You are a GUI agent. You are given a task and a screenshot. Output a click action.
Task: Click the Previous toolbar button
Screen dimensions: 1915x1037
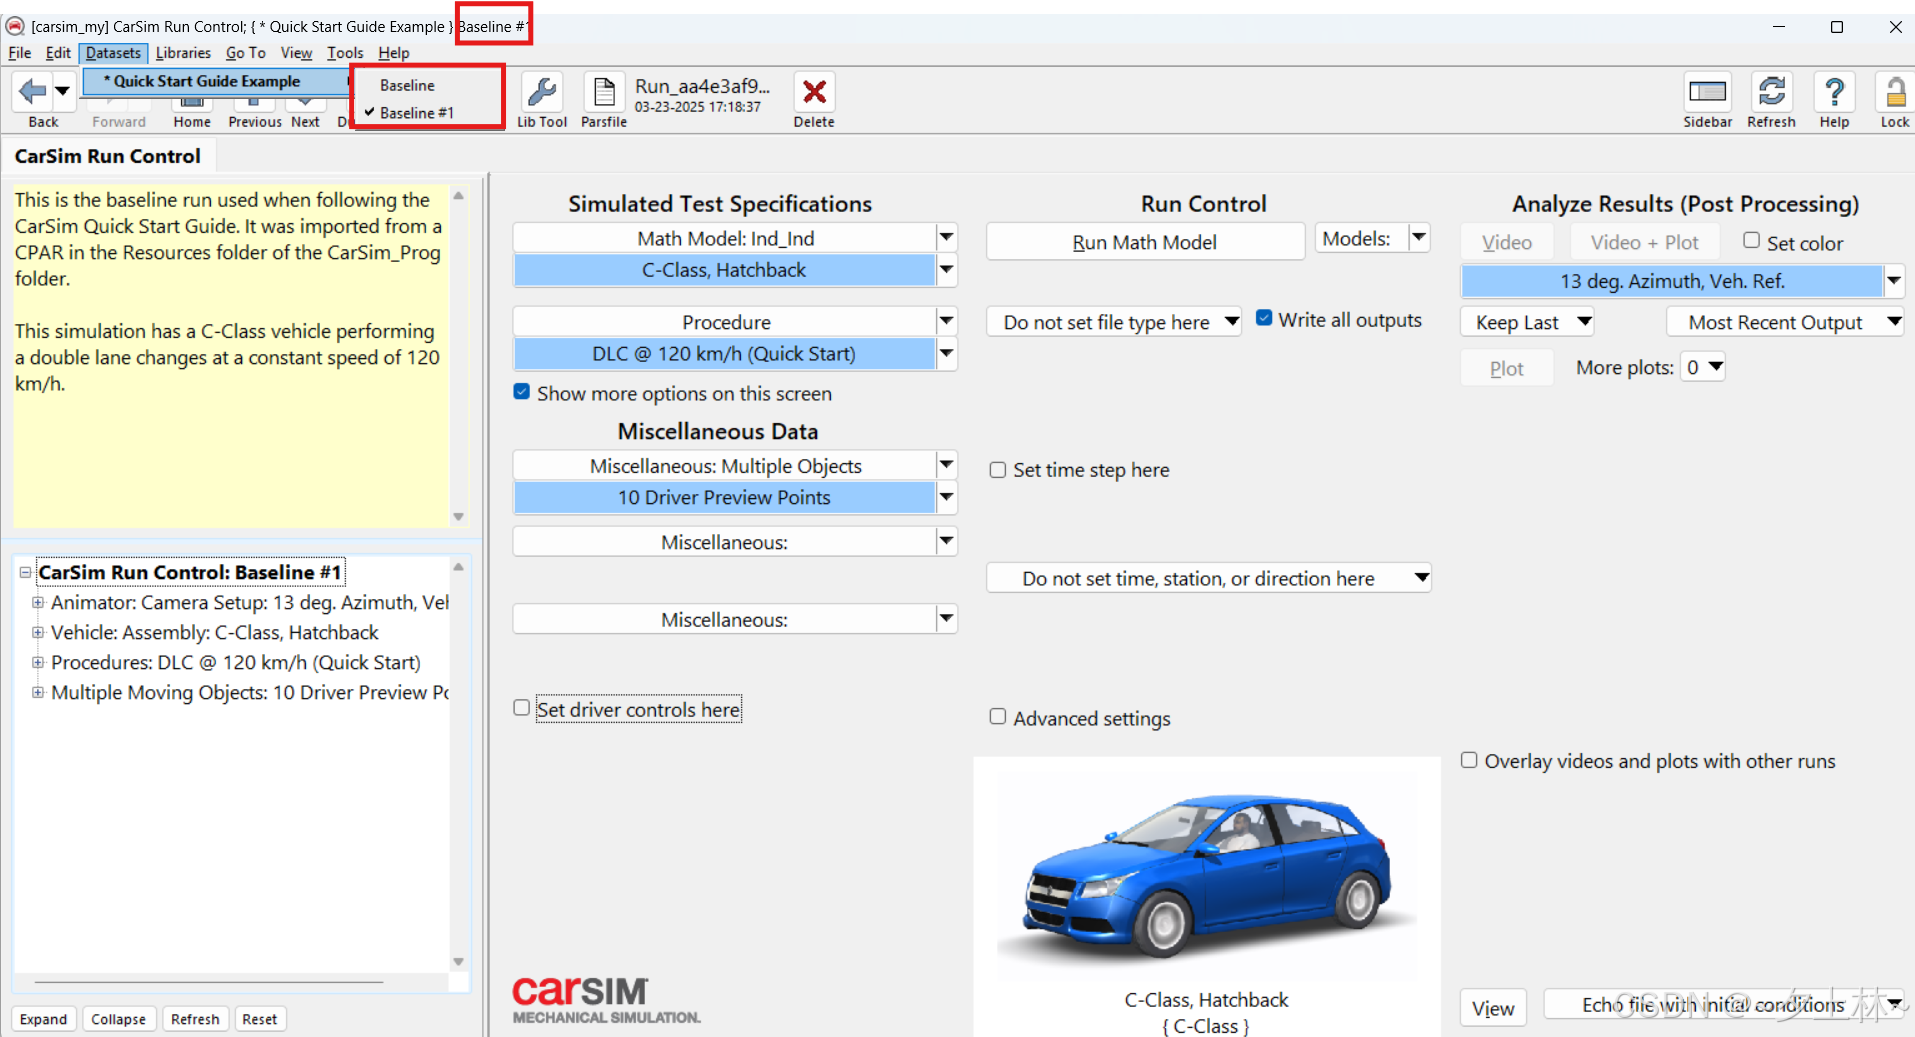[x=255, y=115]
